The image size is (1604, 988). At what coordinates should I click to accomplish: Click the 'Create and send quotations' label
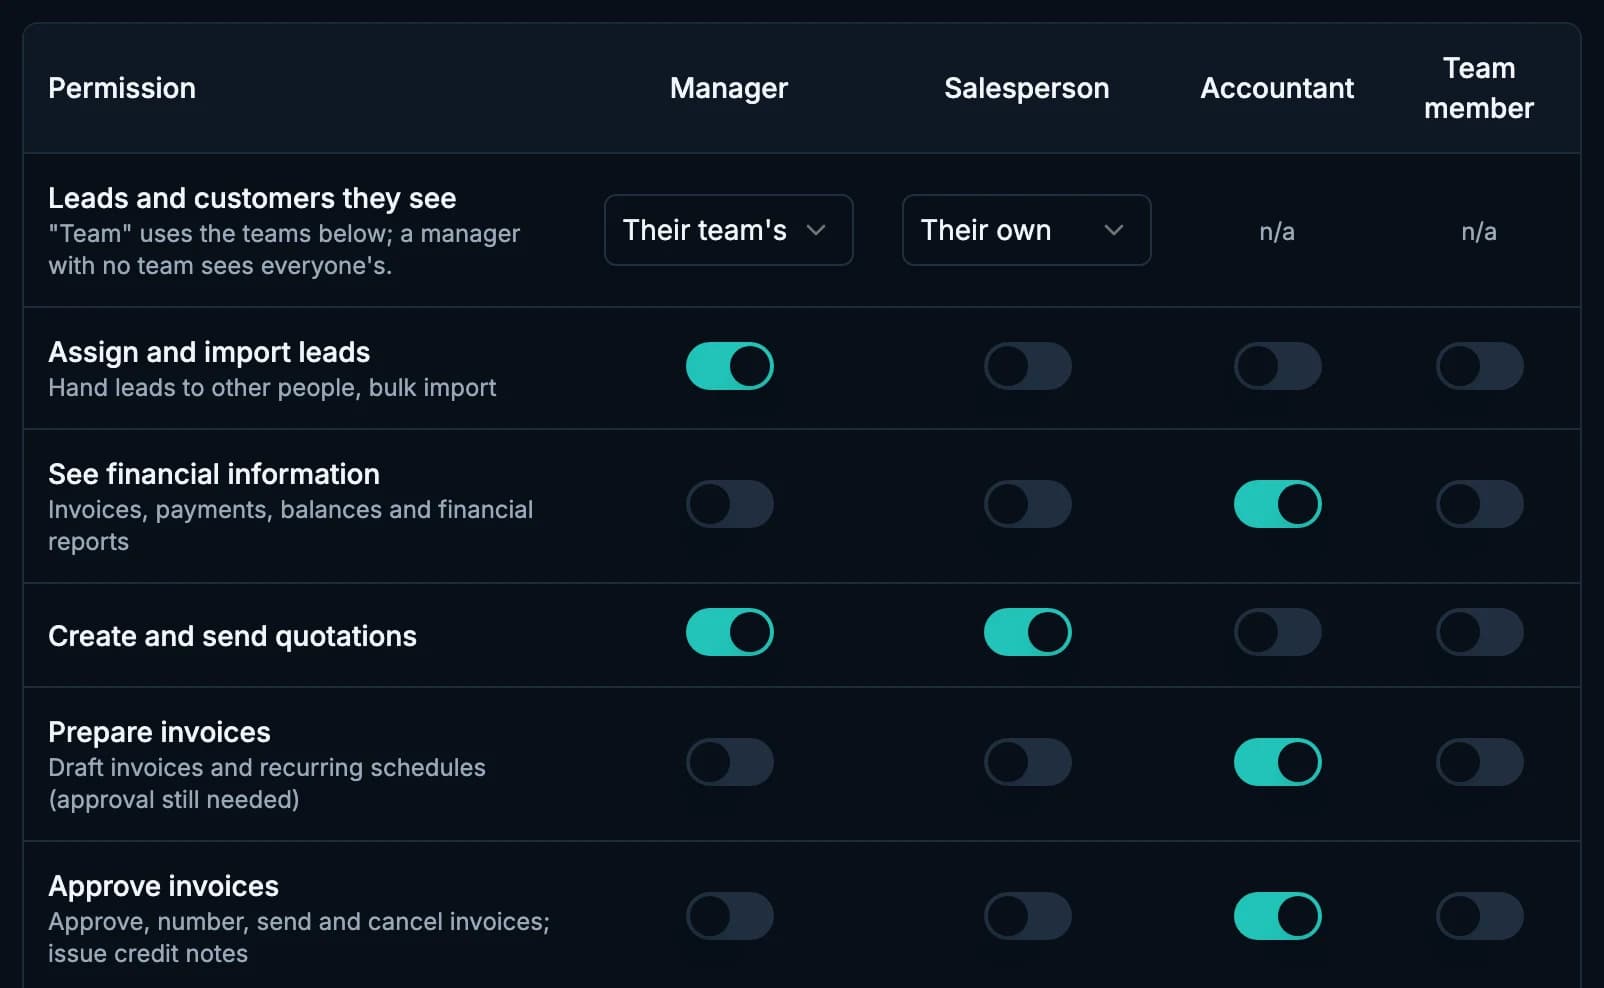[x=232, y=636]
